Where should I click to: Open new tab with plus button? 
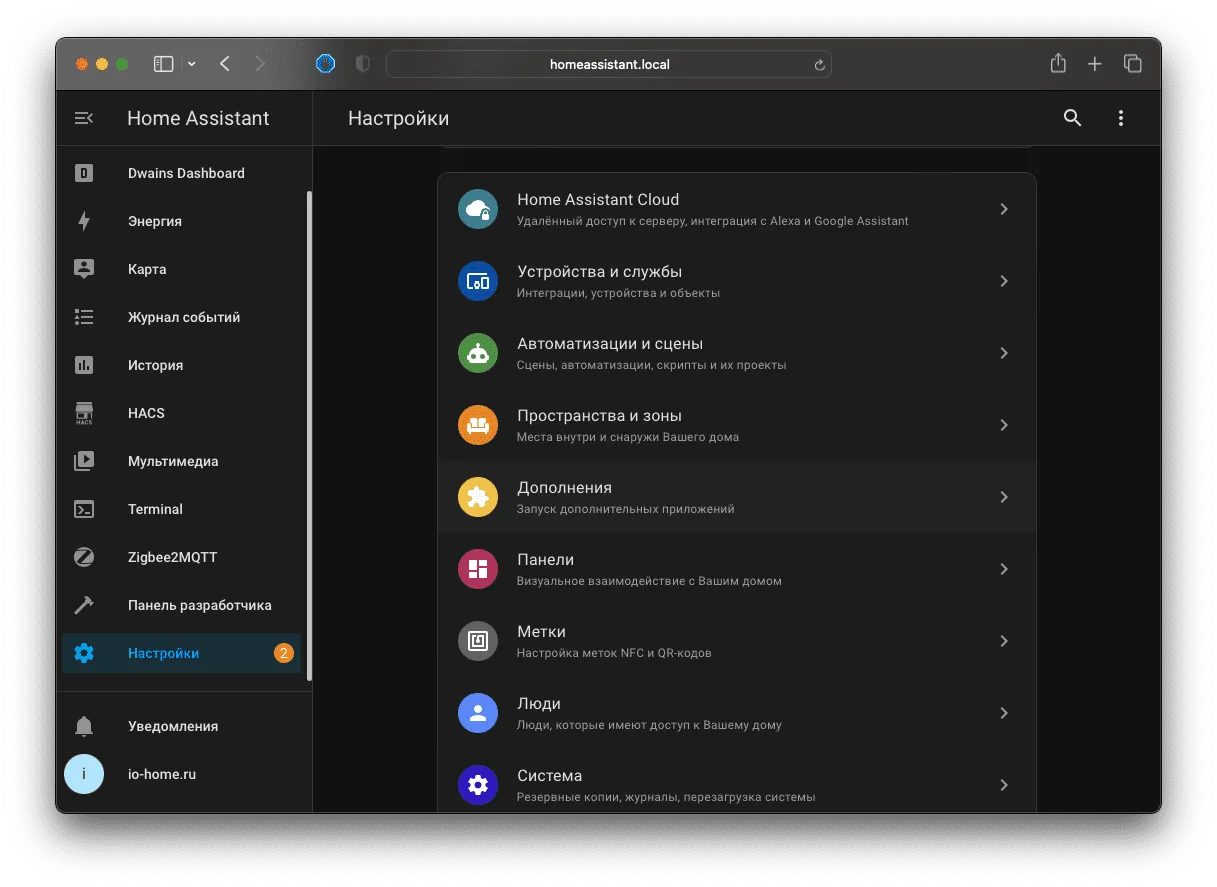[x=1095, y=64]
